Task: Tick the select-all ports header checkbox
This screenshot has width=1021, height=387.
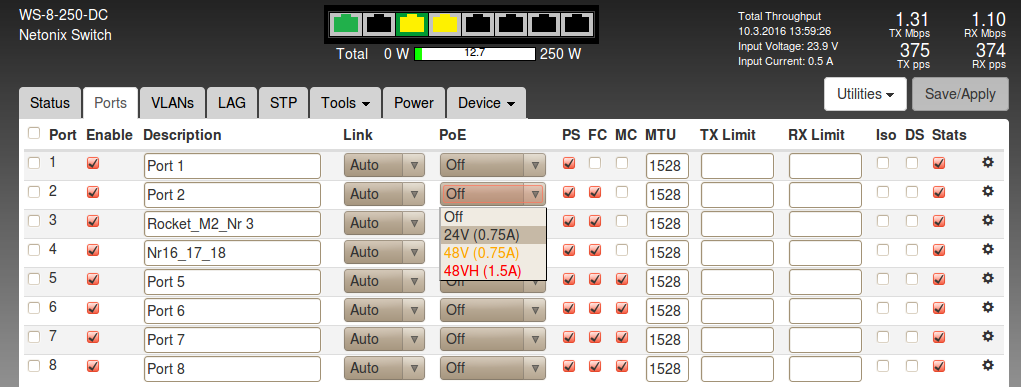Action: [x=34, y=133]
